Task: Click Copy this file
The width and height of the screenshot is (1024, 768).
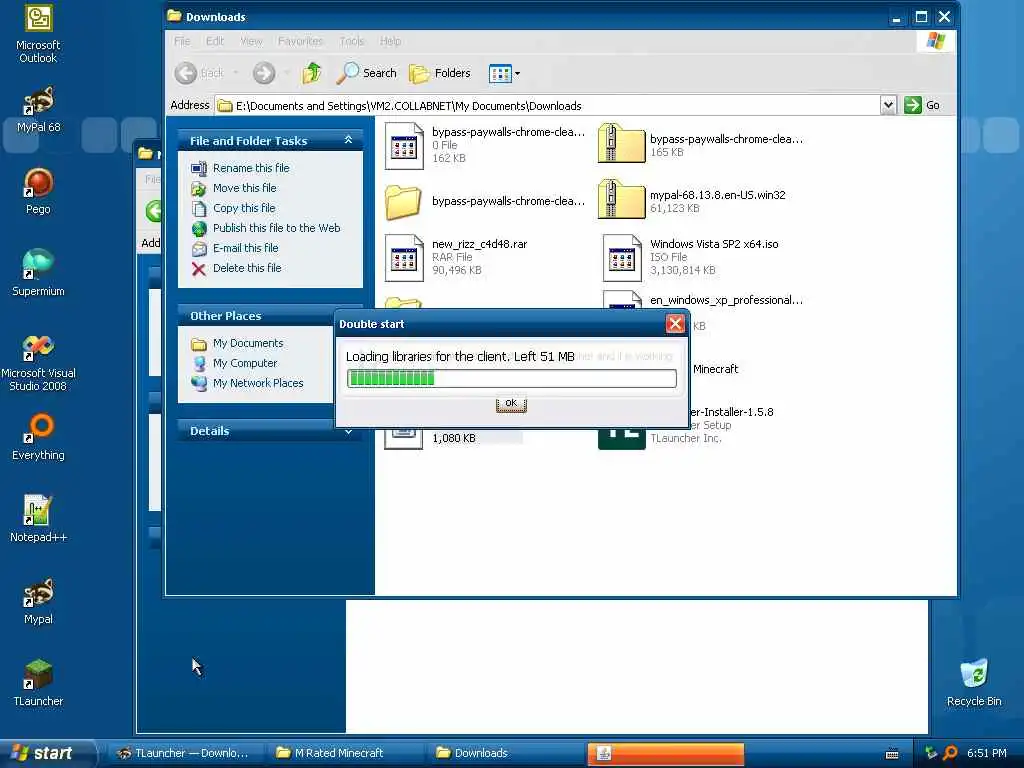Action: (x=244, y=208)
